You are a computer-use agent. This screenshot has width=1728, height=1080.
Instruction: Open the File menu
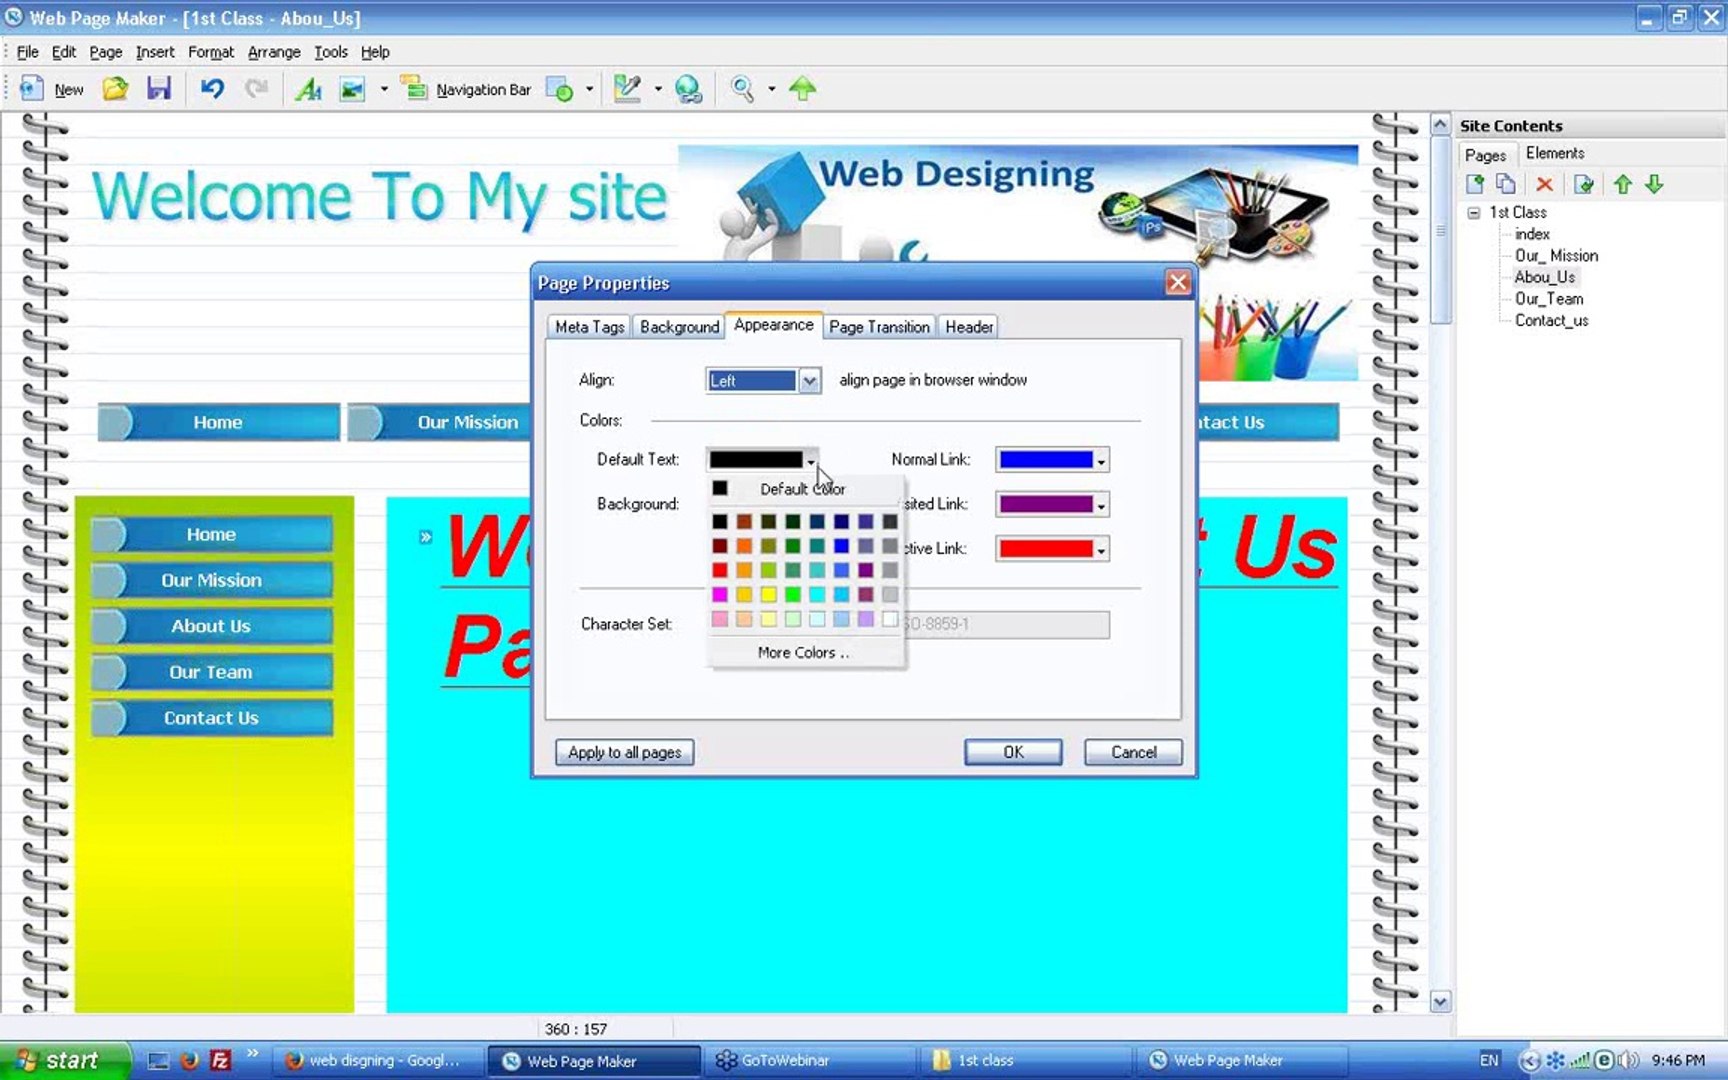point(28,52)
